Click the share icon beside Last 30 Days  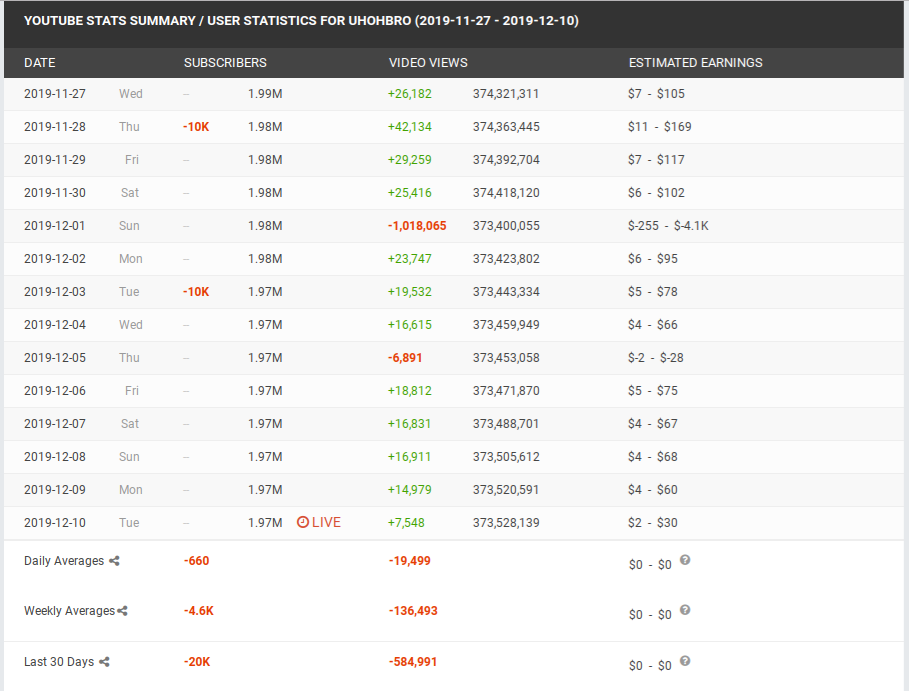(x=104, y=661)
